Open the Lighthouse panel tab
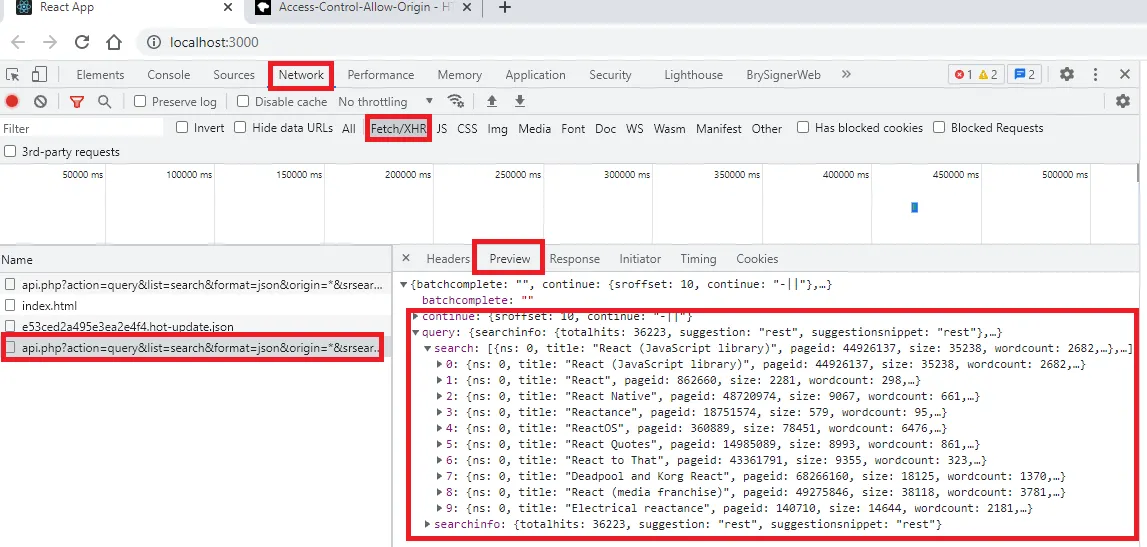The image size is (1147, 547). [x=693, y=75]
